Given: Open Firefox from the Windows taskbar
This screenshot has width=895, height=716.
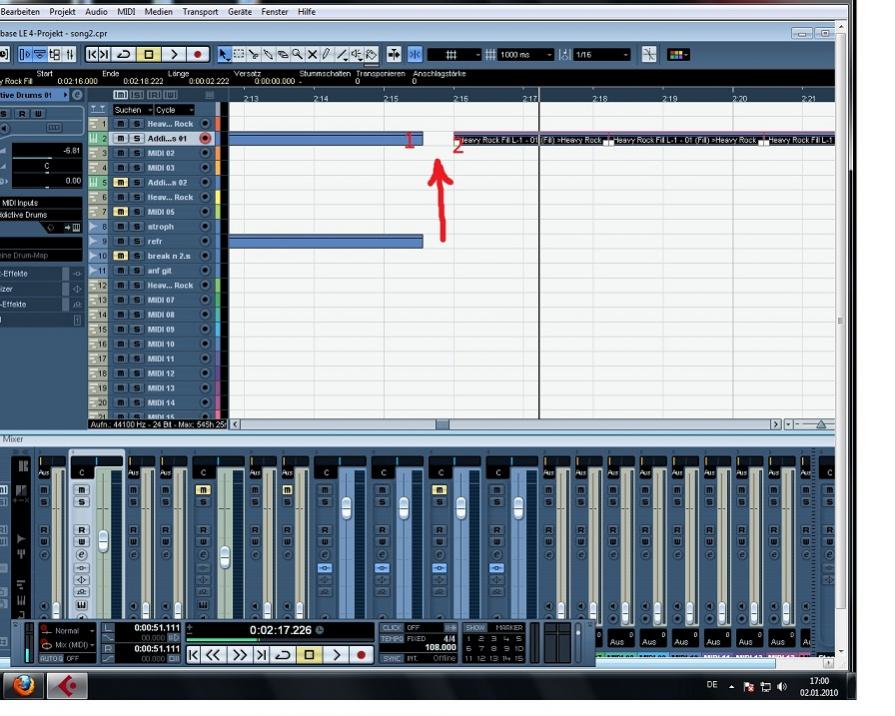Looking at the screenshot, I should pos(23,685).
